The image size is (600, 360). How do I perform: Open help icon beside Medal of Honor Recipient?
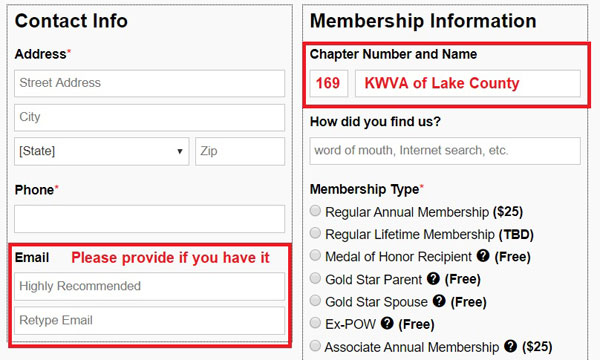click(483, 256)
